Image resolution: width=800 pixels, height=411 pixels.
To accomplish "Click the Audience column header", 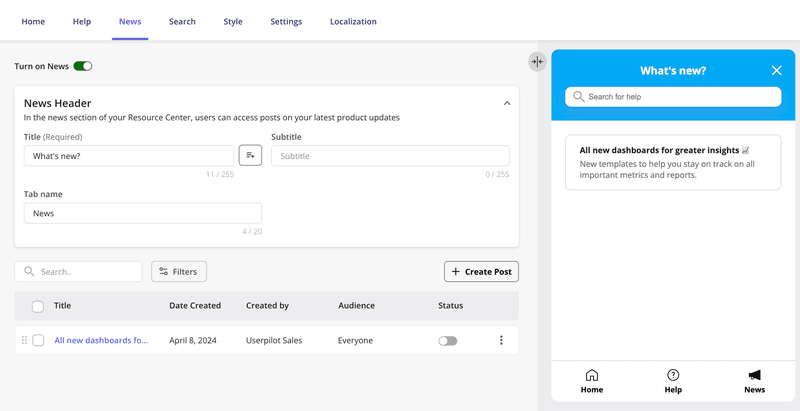I will point(356,305).
